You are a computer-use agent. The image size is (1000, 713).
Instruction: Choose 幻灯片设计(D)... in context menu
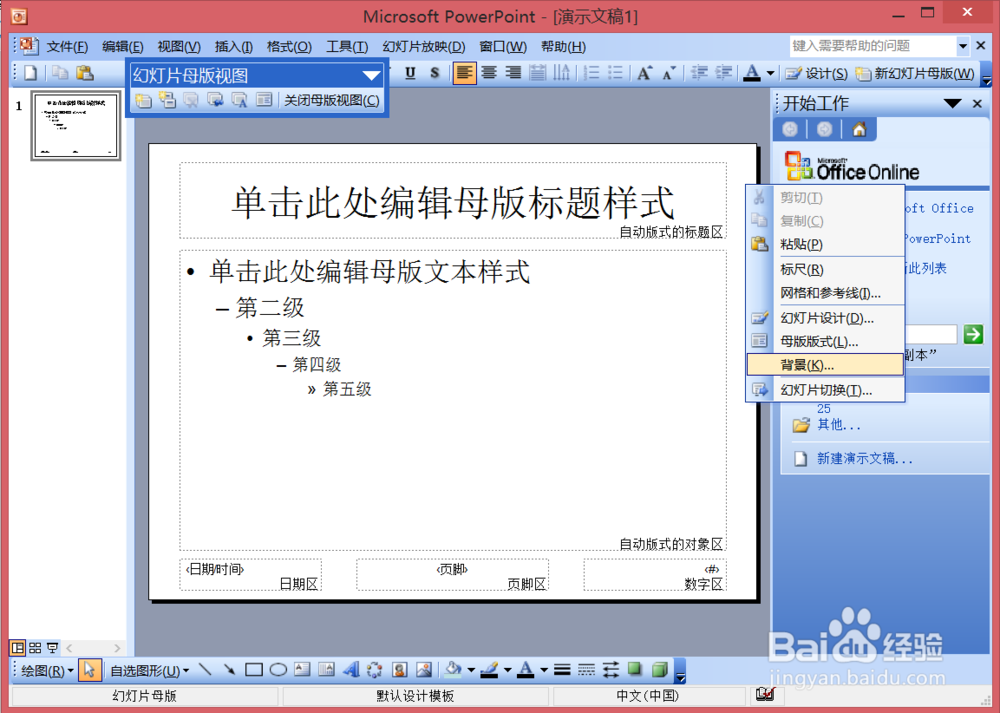825,318
